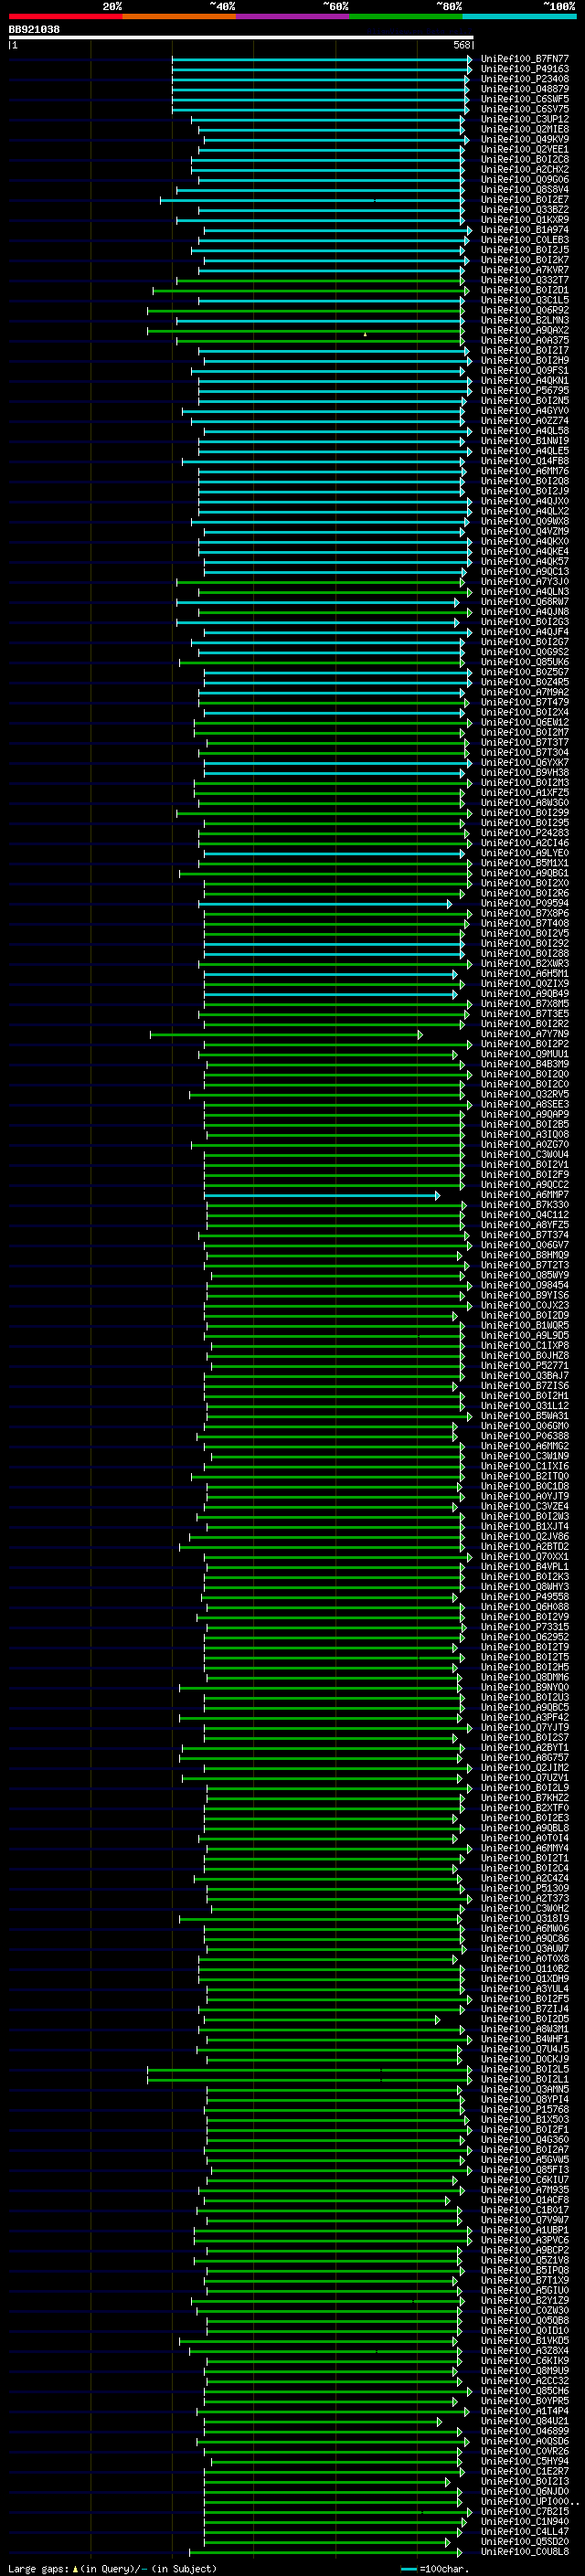Open the UniRef100_B2ITQ0 hit label
The height and width of the screenshot is (2576, 585).
click(525, 1476)
